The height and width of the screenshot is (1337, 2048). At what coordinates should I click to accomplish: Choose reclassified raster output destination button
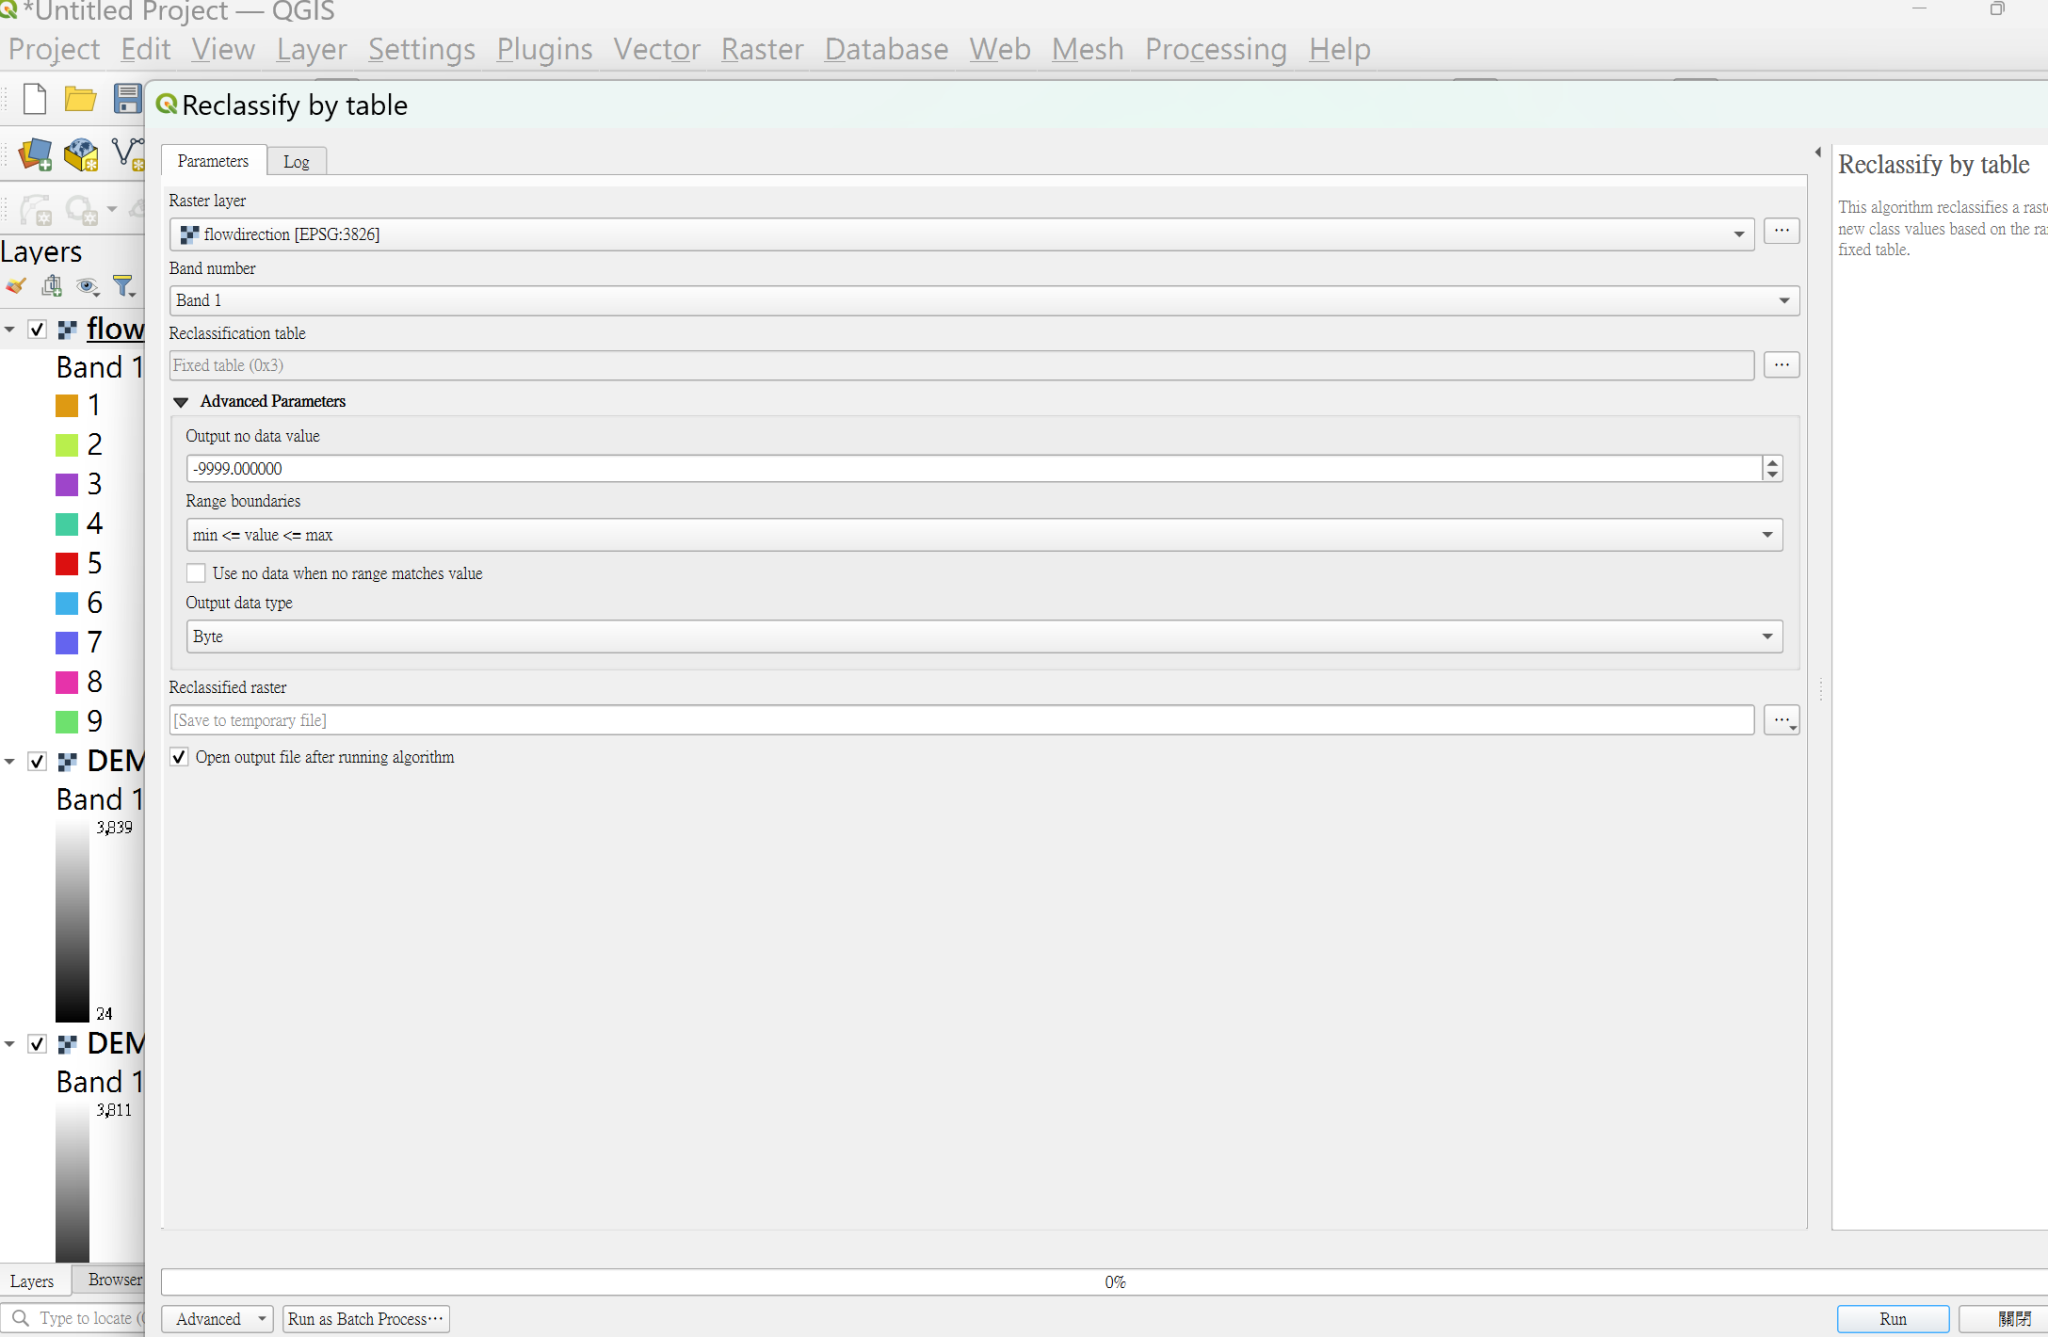click(1781, 720)
